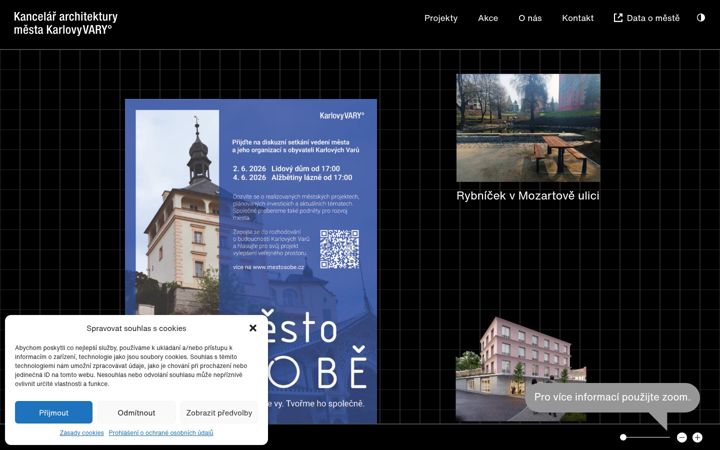The width and height of the screenshot is (720, 450).
Task: Open the Projekty menu item
Action: 441,18
